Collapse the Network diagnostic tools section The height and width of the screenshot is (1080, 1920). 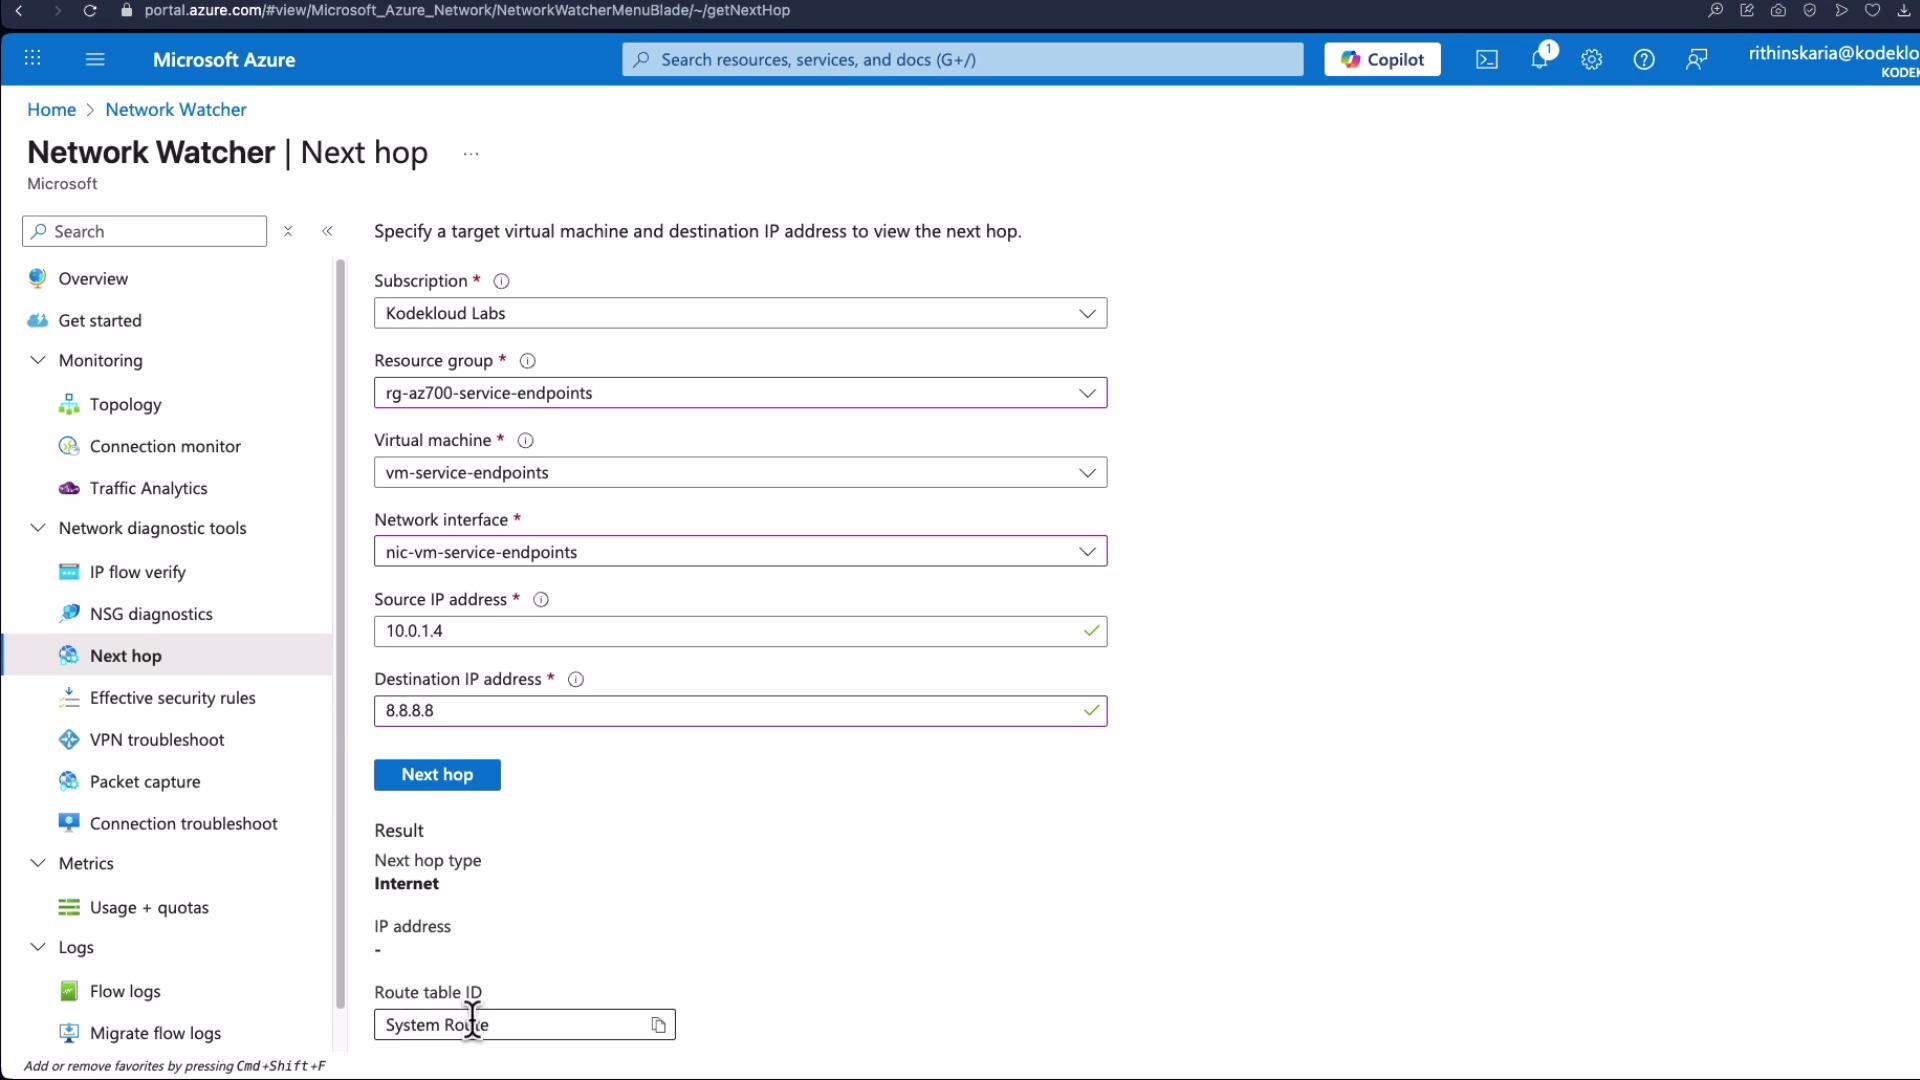coord(38,528)
